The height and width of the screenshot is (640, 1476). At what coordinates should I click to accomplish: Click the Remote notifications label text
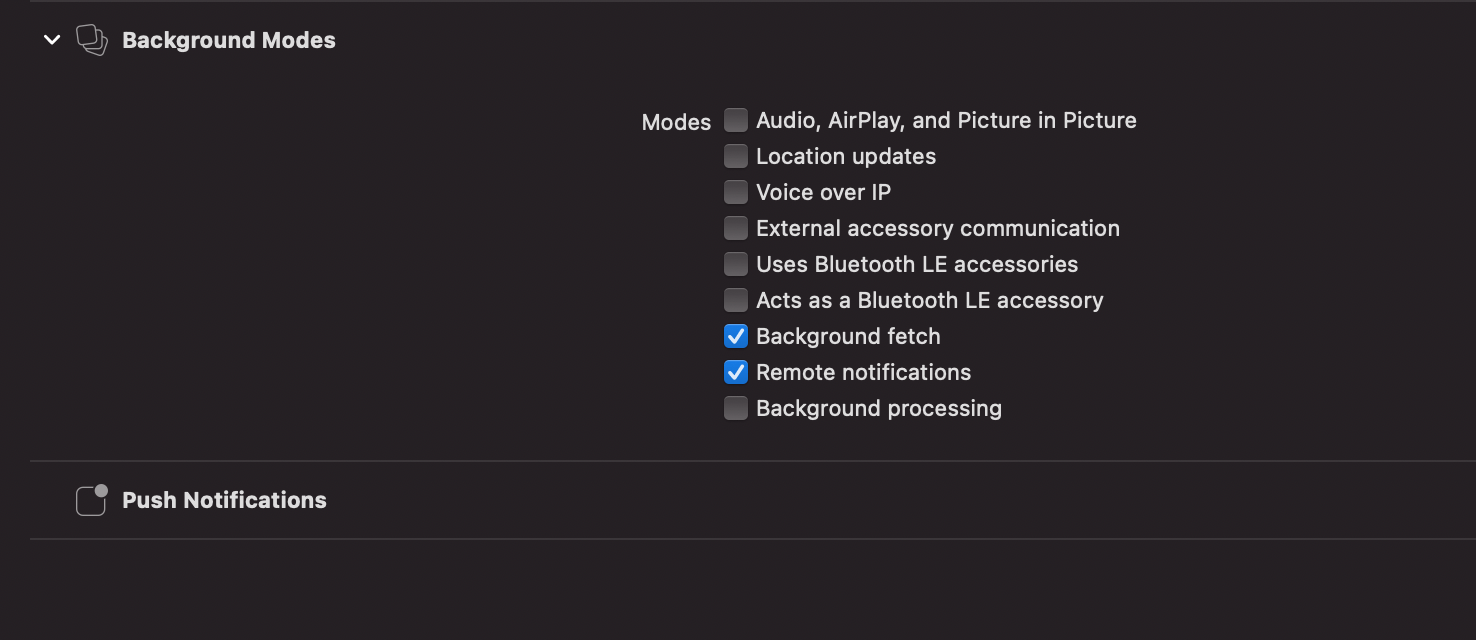pyautogui.click(x=863, y=372)
